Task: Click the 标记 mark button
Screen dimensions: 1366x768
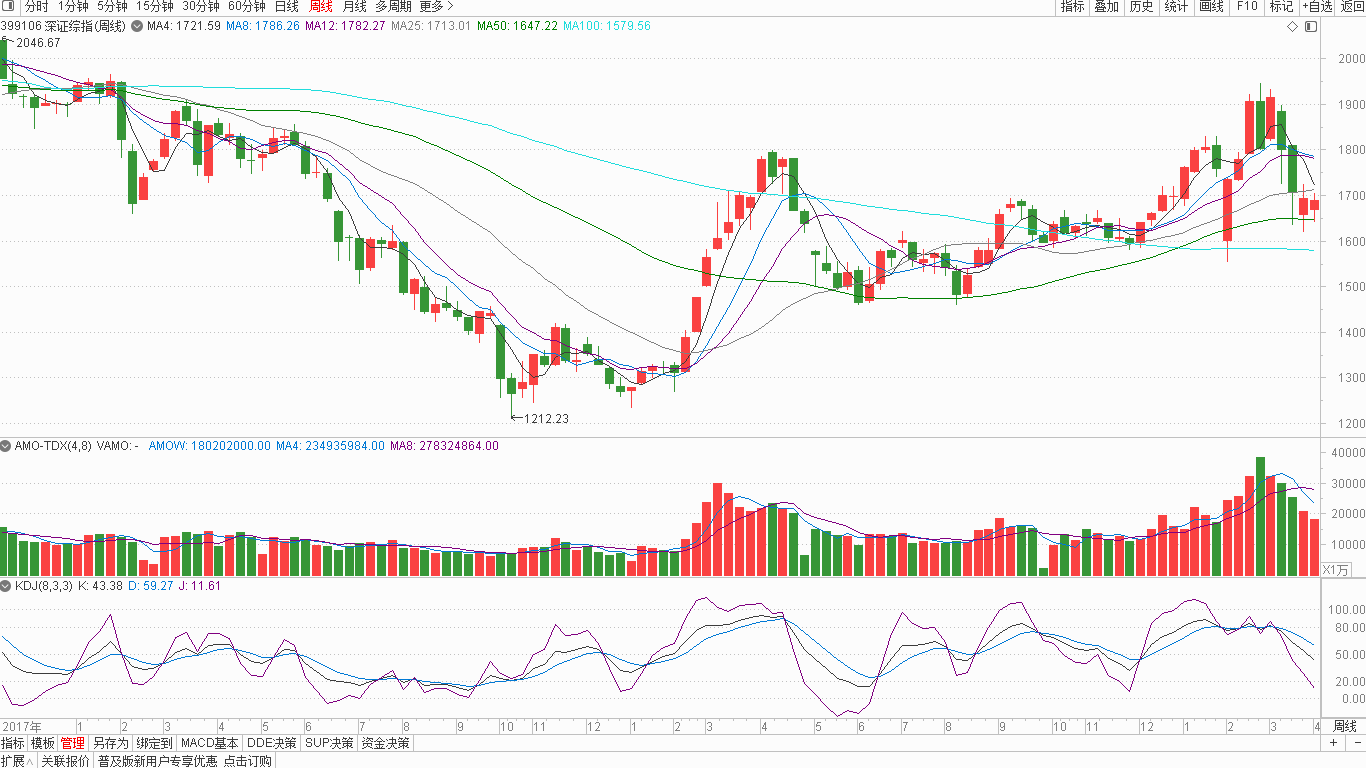Action: 1281,7
